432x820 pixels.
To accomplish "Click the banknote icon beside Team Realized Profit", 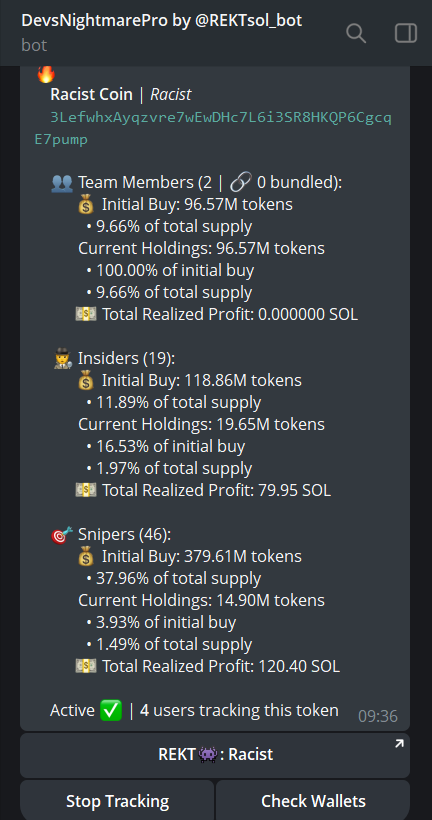I will (86, 315).
